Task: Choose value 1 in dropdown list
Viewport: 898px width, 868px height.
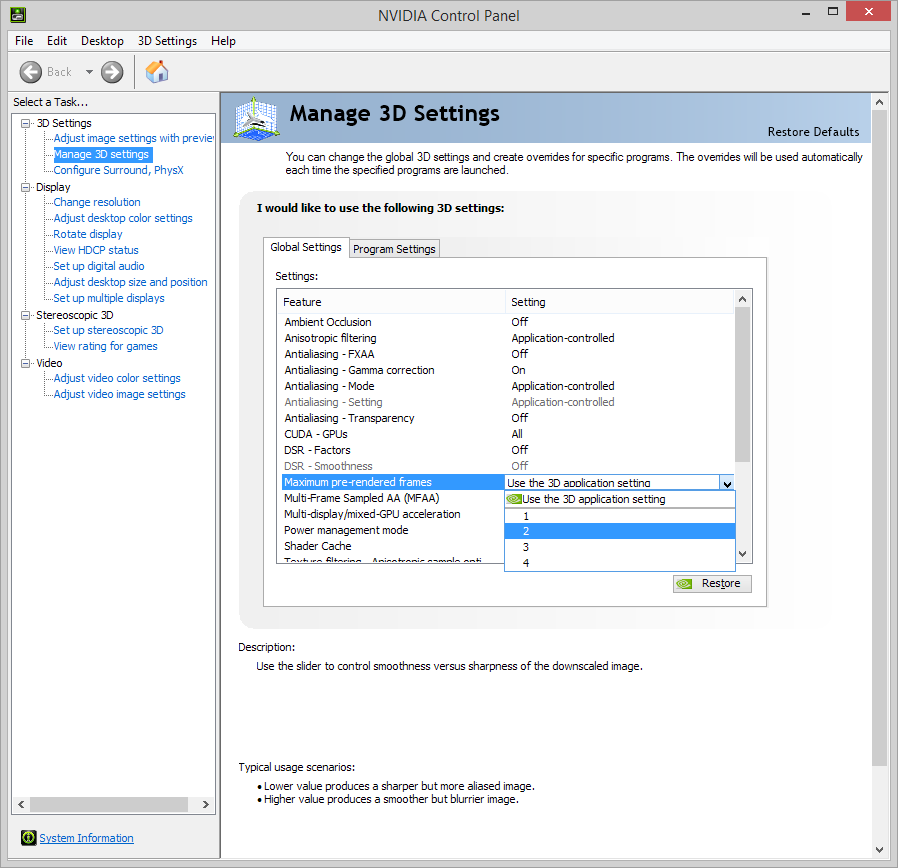Action: (x=620, y=516)
